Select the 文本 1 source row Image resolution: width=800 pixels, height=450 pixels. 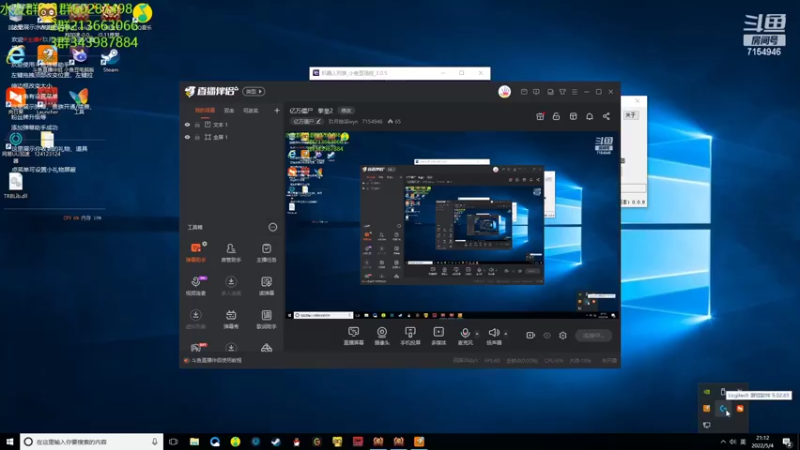pos(231,124)
